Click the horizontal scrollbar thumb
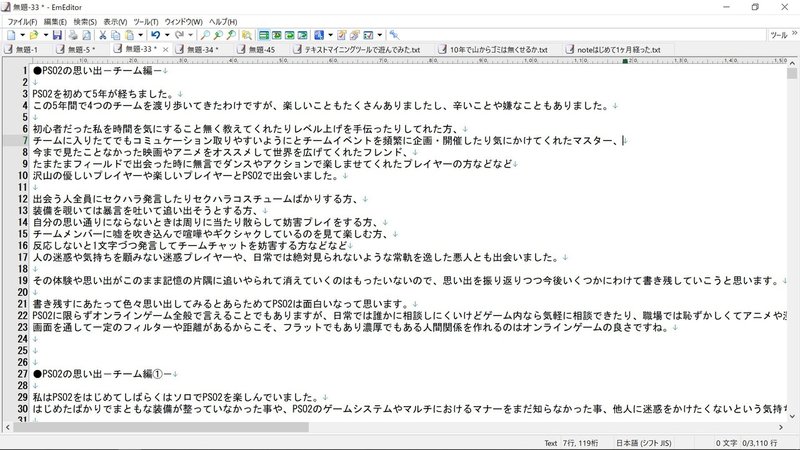 click(161, 427)
